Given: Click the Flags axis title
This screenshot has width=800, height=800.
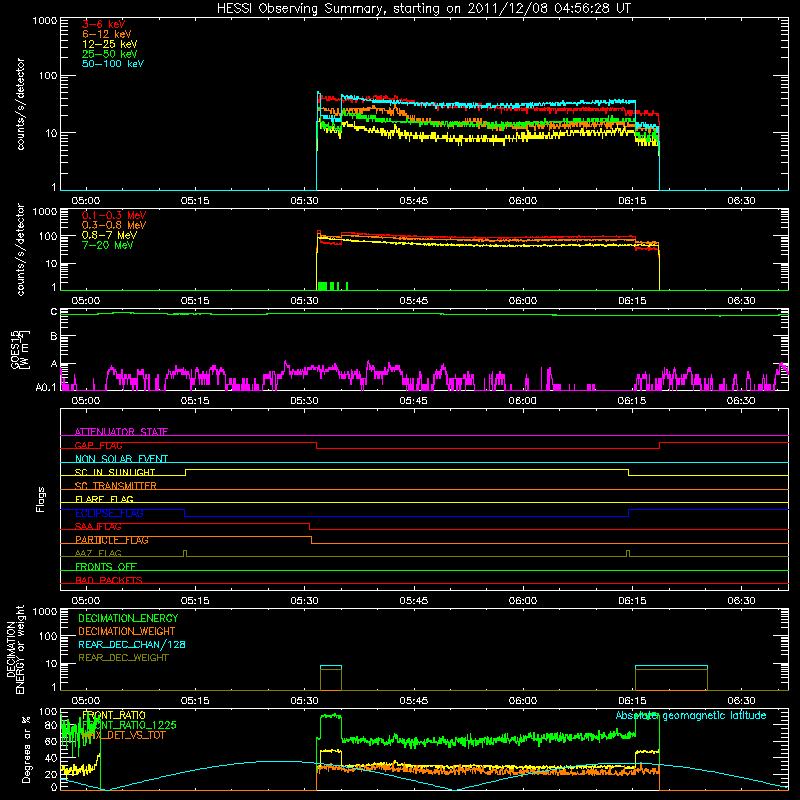Looking at the screenshot, I should click(x=41, y=499).
